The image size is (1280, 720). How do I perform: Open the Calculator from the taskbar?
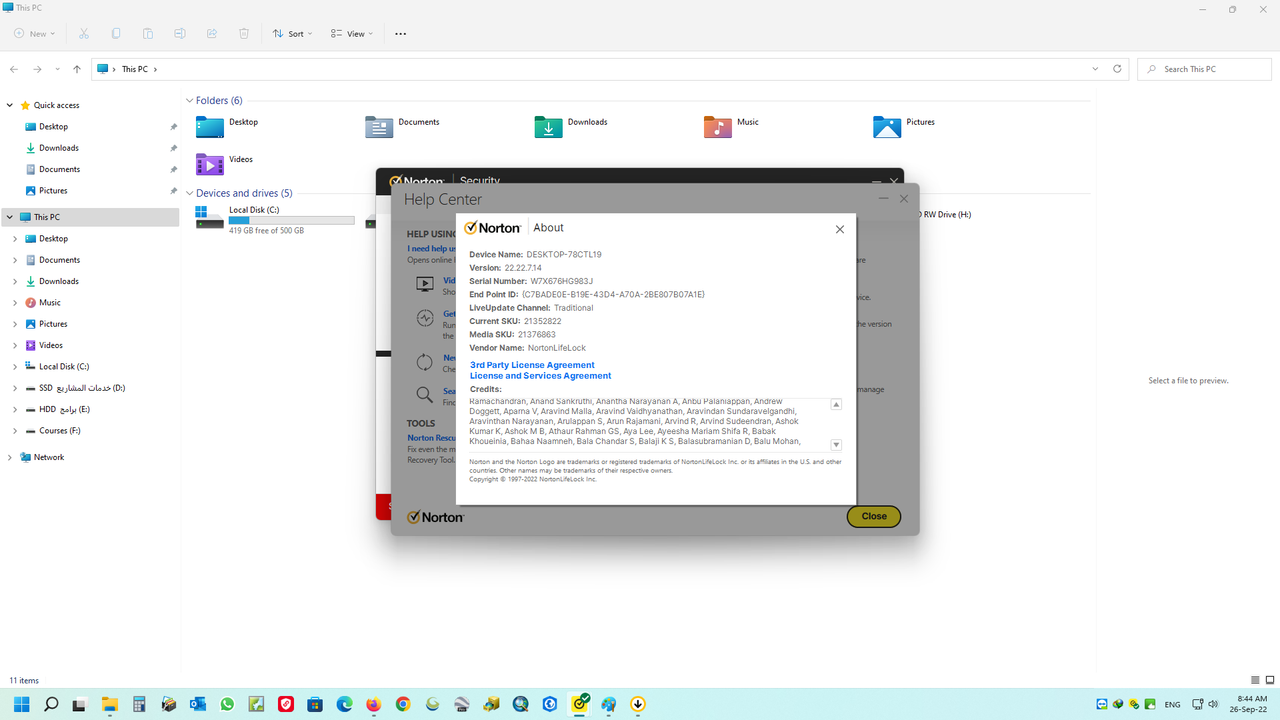(139, 704)
